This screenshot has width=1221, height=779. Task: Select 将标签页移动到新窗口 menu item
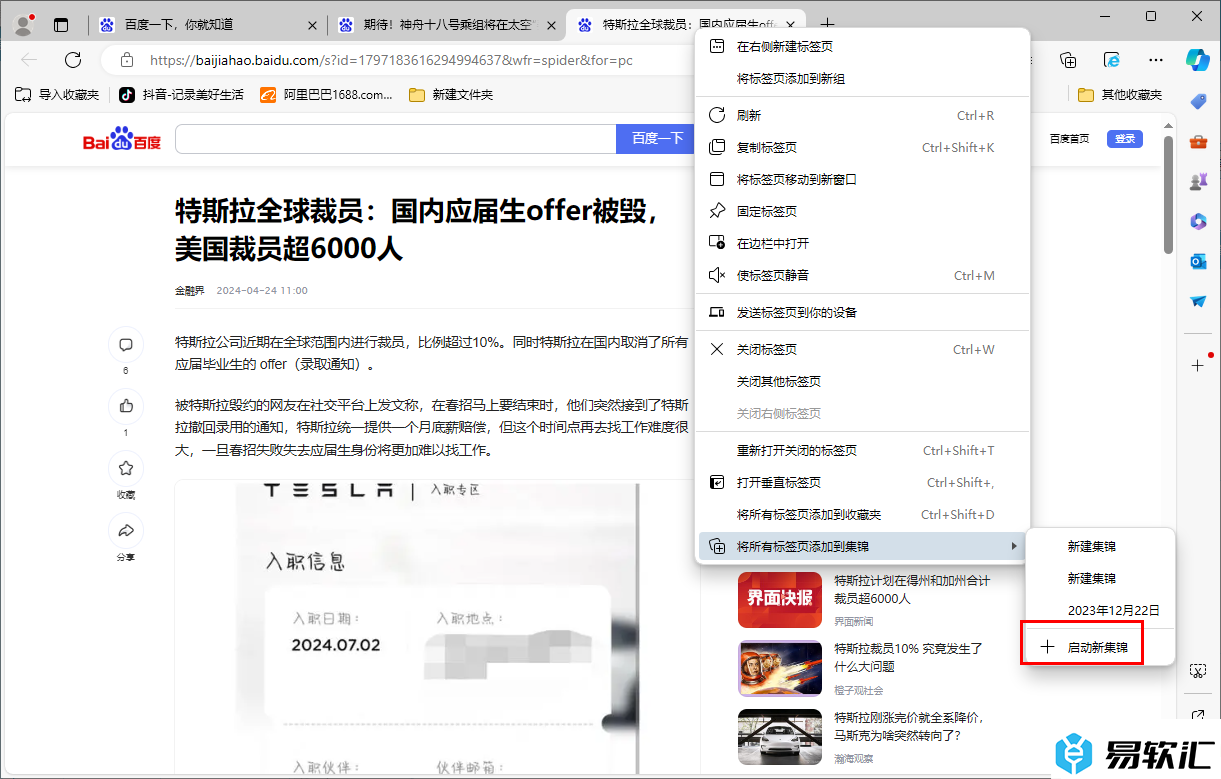(x=862, y=179)
